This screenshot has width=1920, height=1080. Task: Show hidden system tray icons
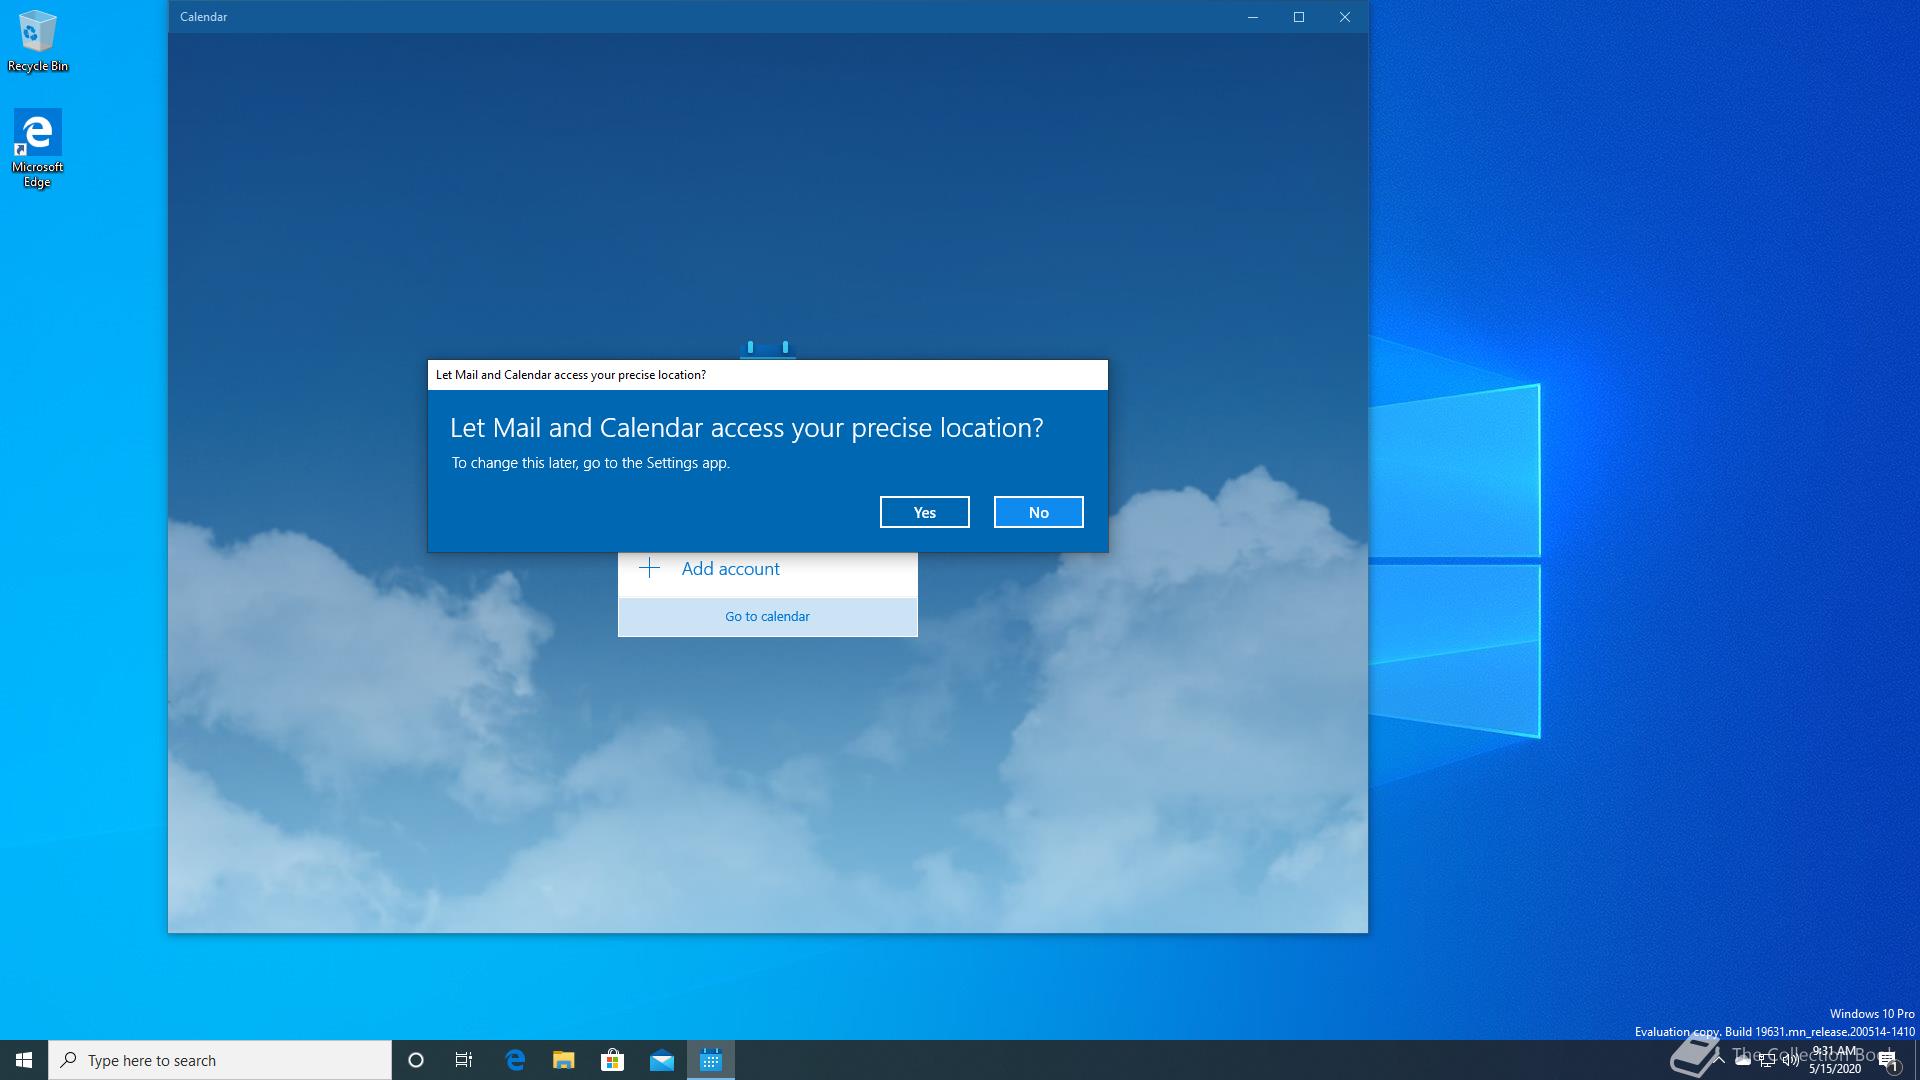tap(1719, 1060)
